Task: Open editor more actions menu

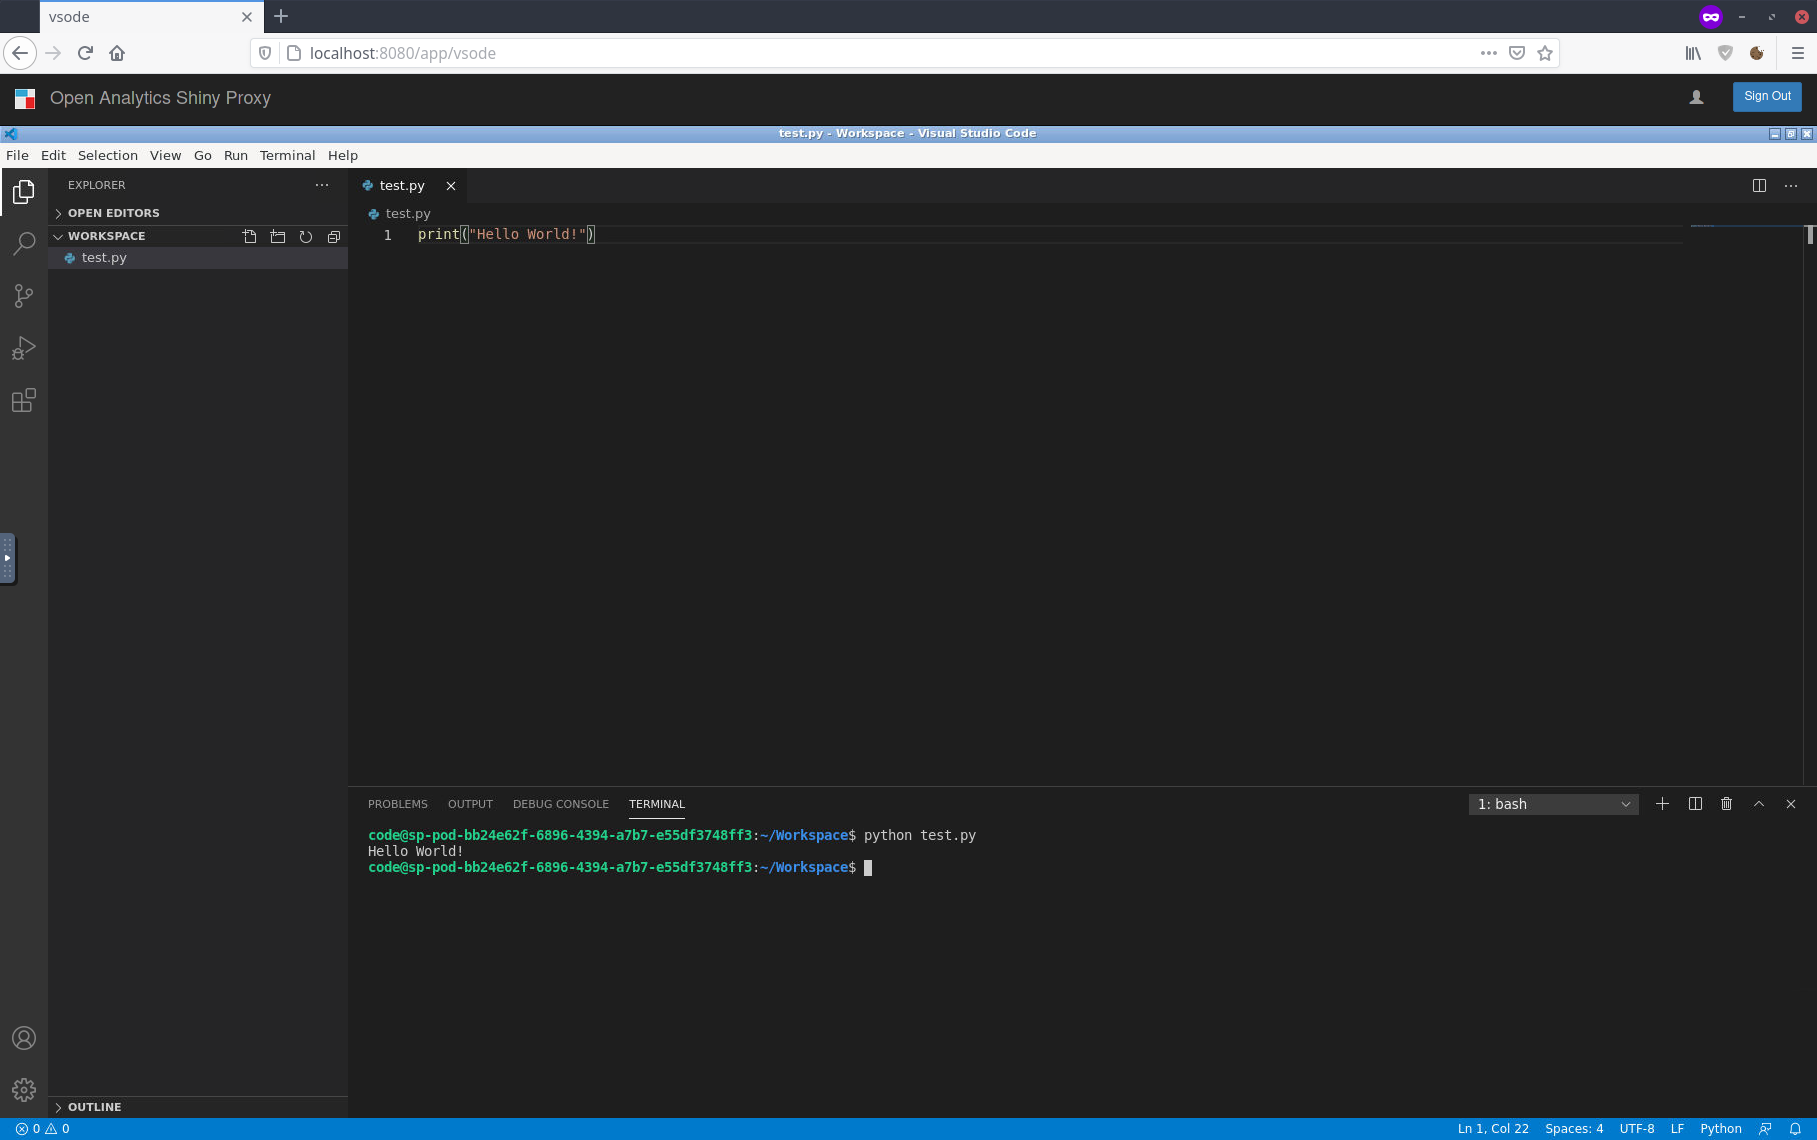Action: pyautogui.click(x=1791, y=185)
